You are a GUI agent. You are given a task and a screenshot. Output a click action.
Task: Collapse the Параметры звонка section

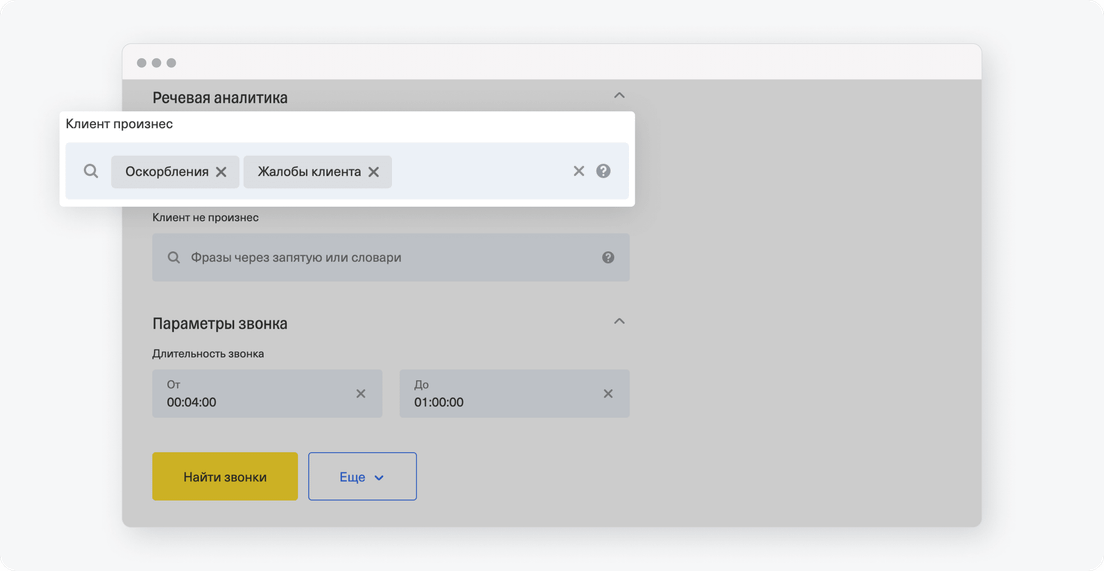tap(620, 321)
